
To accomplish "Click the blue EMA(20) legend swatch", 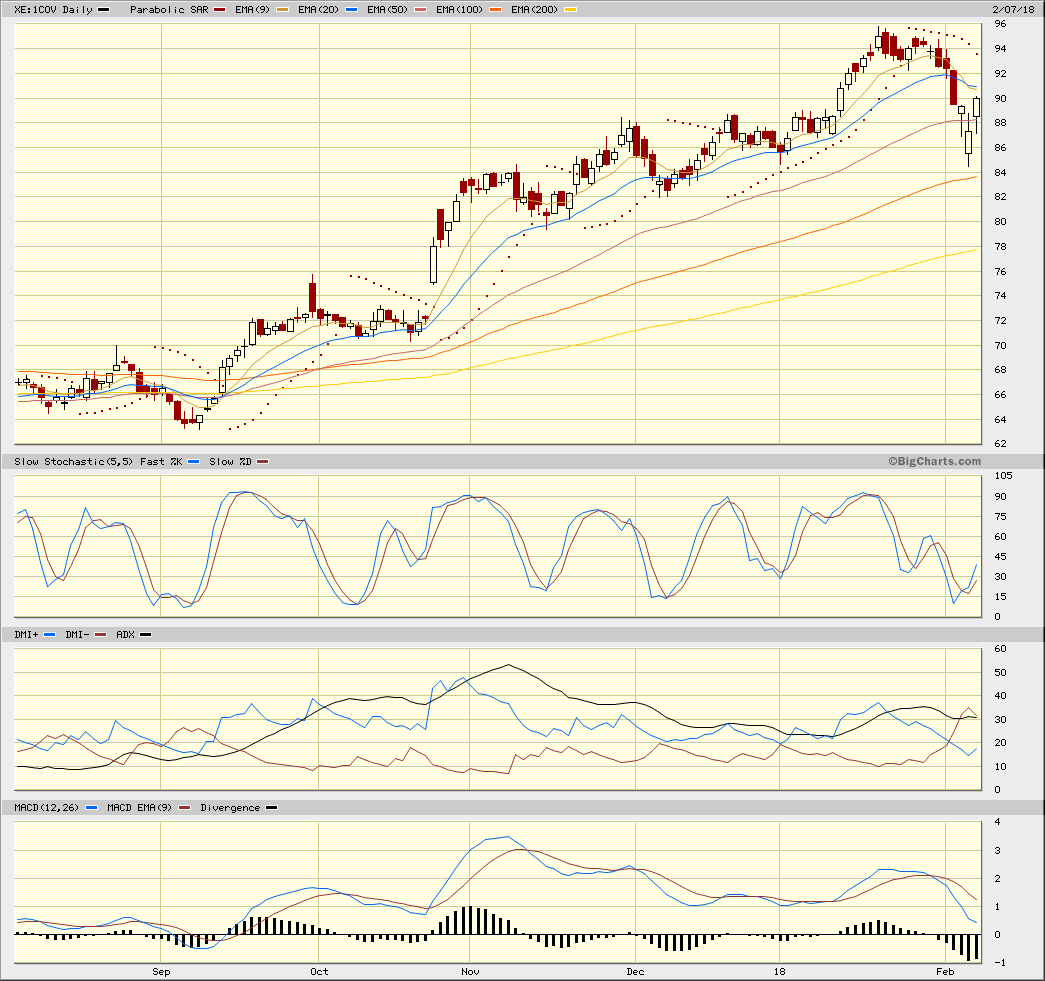I will pos(352,10).
